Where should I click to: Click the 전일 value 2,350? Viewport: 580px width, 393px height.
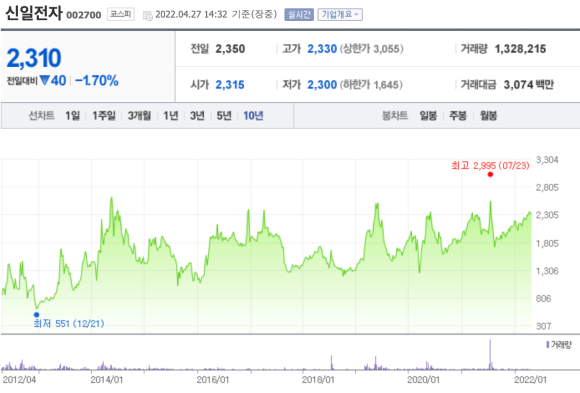tap(230, 49)
